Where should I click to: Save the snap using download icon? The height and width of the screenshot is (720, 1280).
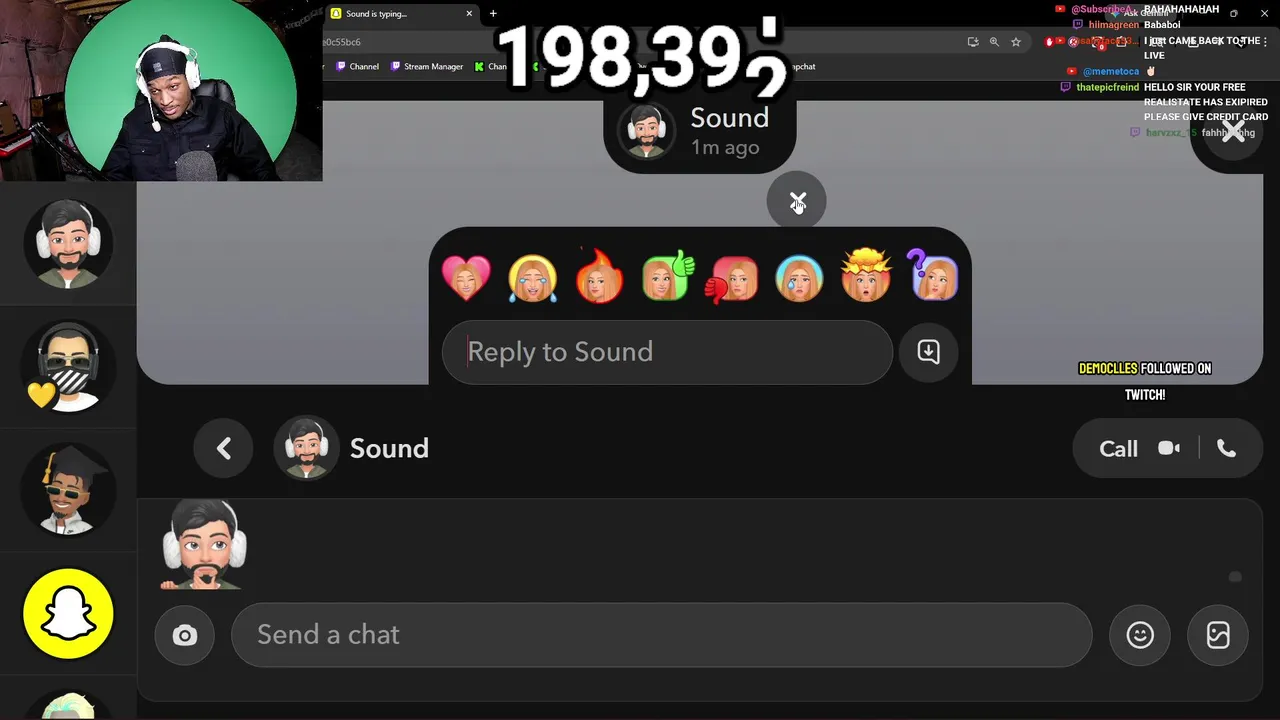point(928,352)
